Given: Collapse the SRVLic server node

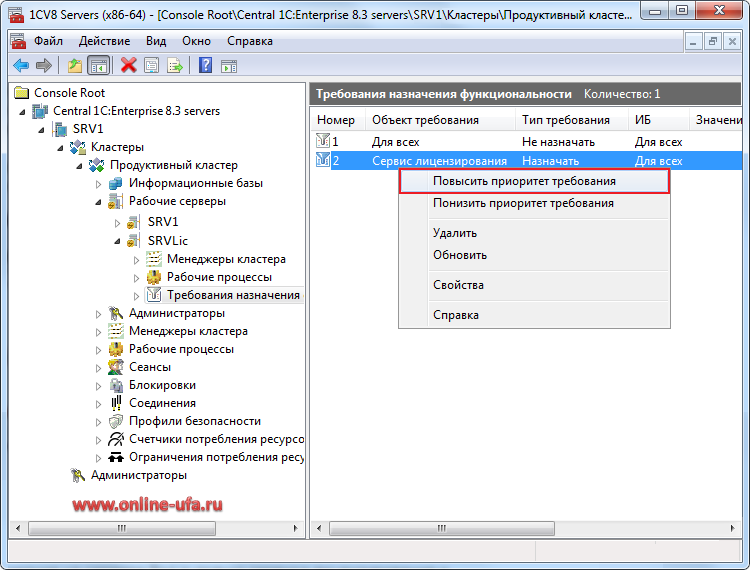Looking at the screenshot, I should coord(117,241).
